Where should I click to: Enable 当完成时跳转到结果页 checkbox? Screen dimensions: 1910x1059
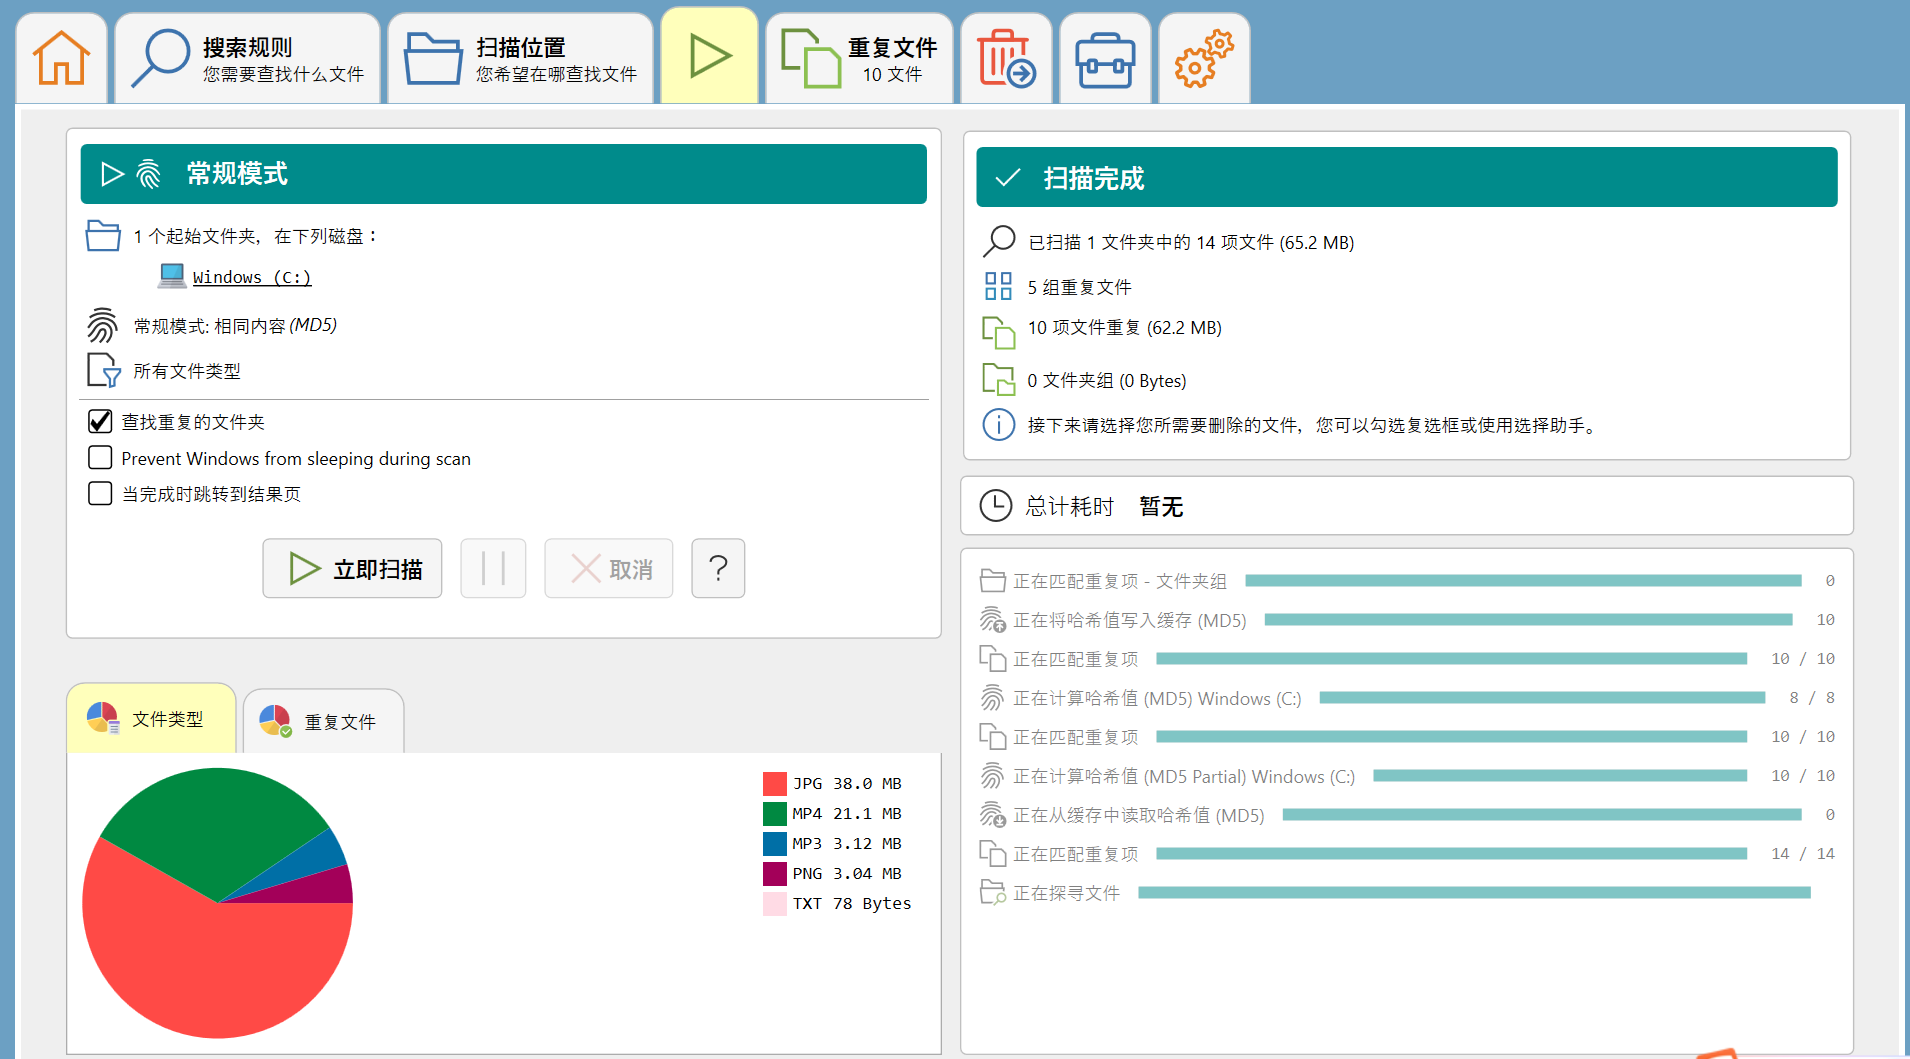pyautogui.click(x=100, y=493)
